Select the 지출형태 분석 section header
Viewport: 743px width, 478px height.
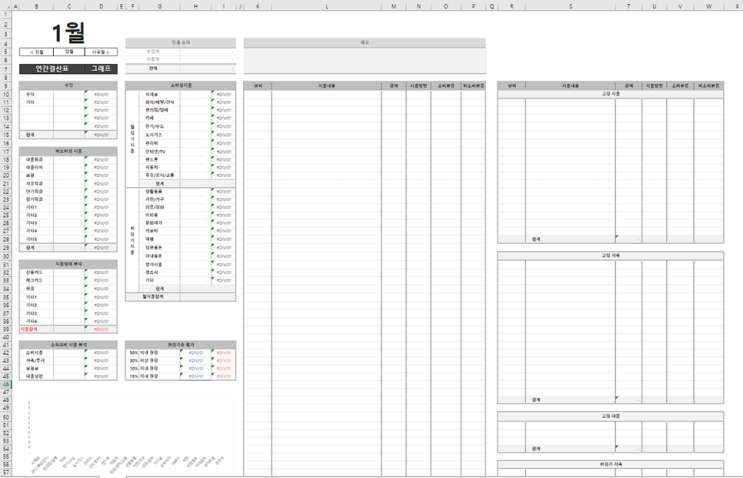click(x=68, y=264)
